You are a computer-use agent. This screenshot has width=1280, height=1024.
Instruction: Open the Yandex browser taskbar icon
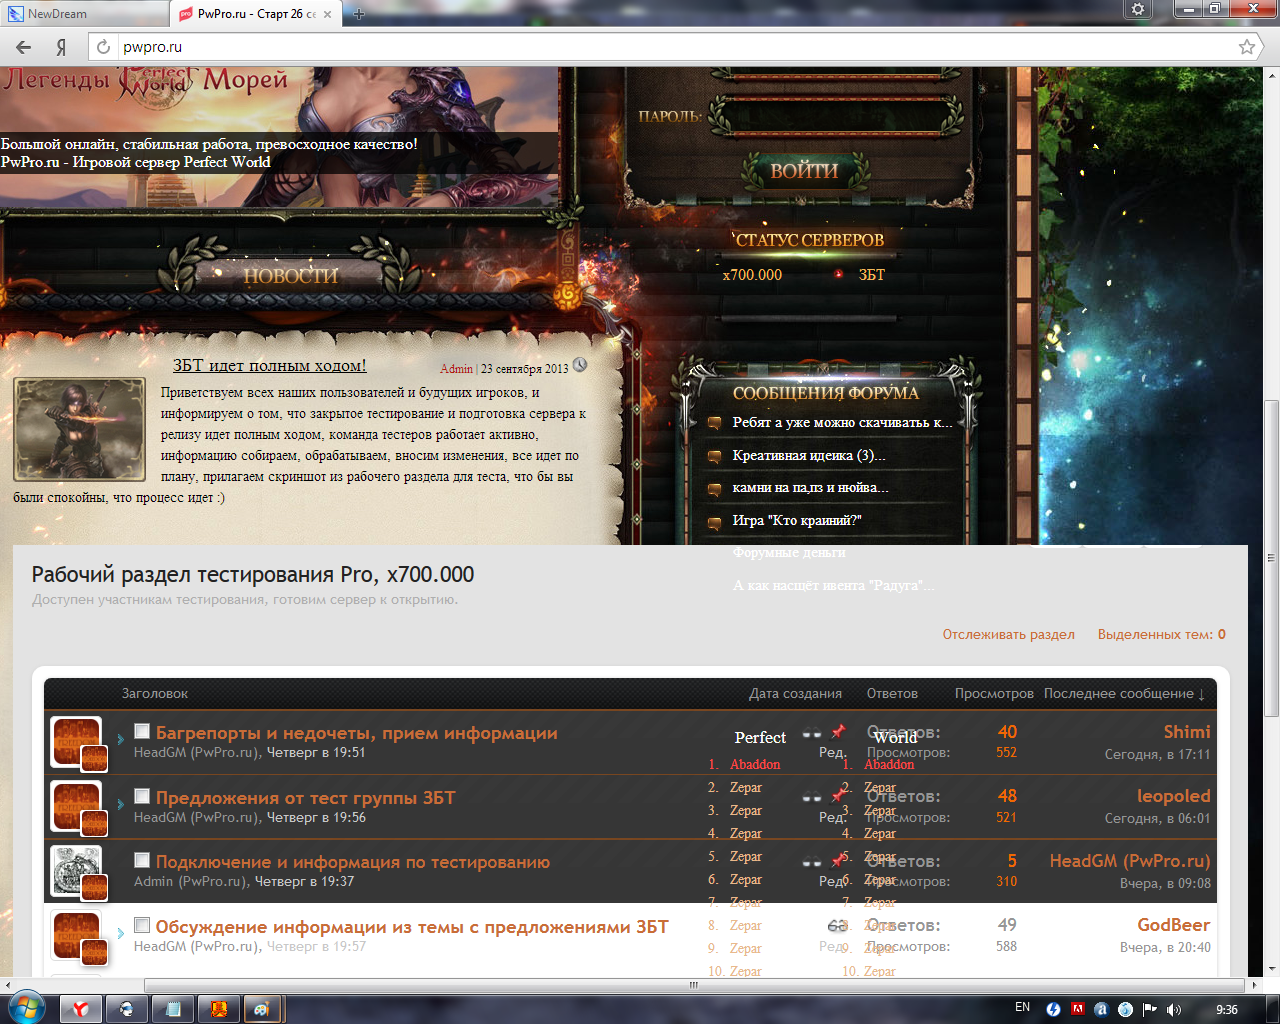point(80,1009)
